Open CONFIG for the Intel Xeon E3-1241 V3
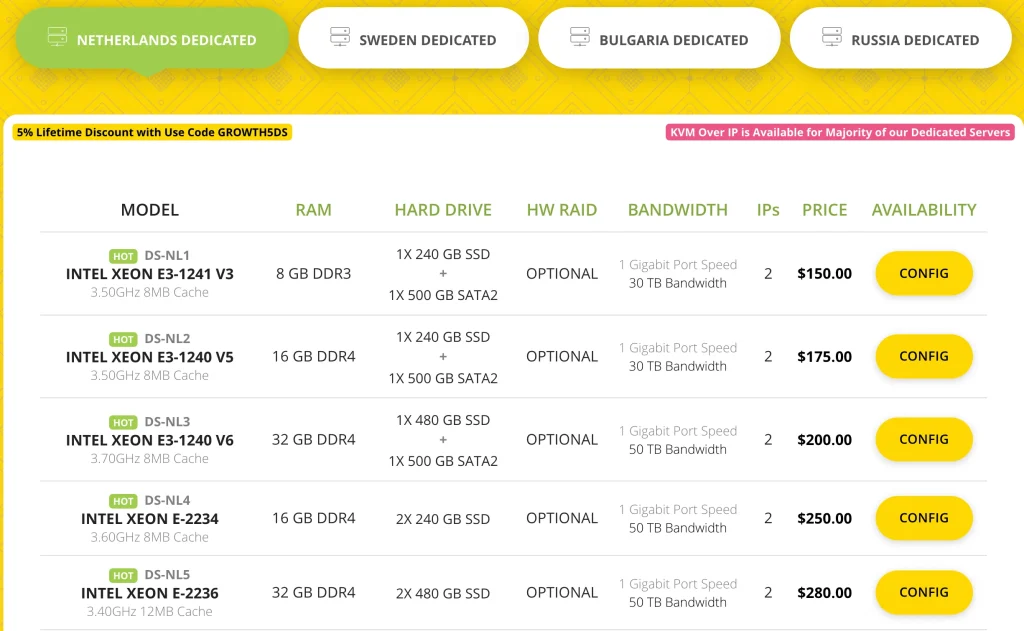1024x631 pixels. (x=923, y=273)
